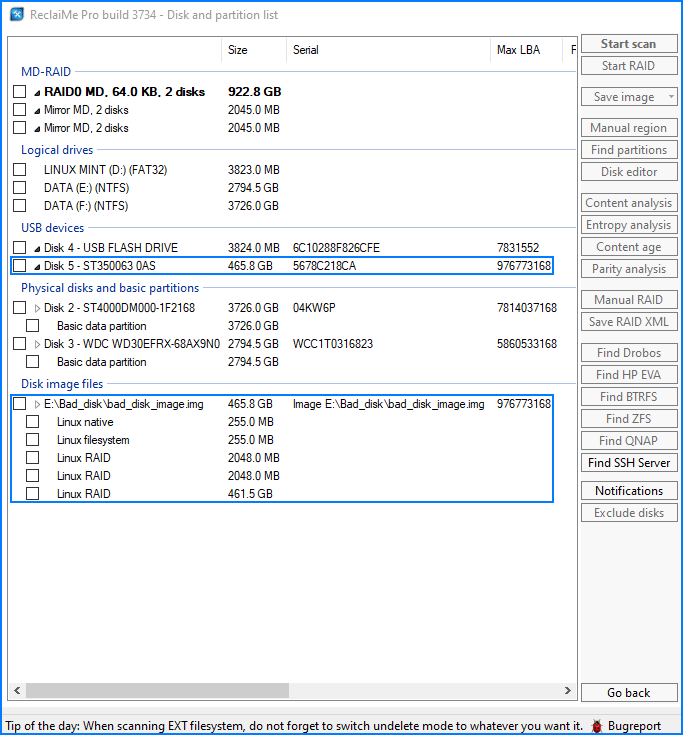Open Manual RAID

point(629,300)
